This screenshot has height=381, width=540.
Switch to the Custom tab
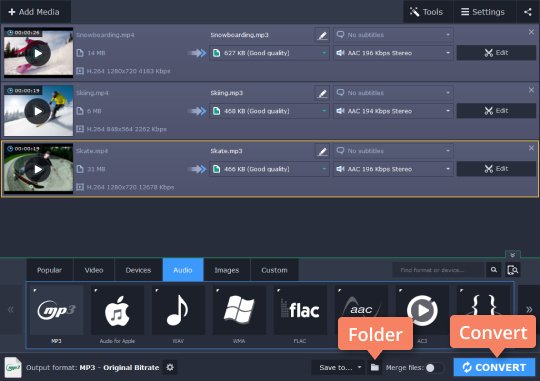click(x=274, y=270)
